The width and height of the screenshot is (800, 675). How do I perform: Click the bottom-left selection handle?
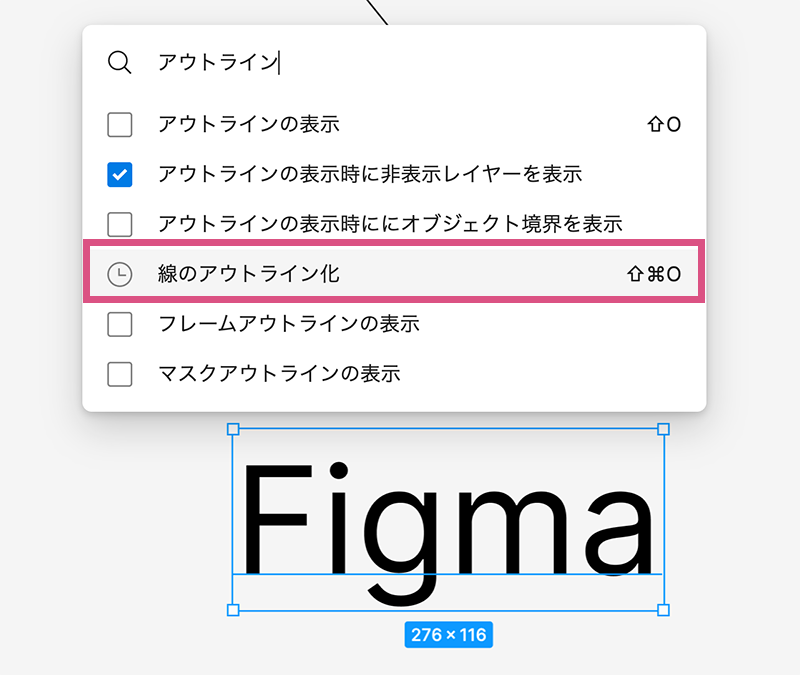tap(233, 610)
